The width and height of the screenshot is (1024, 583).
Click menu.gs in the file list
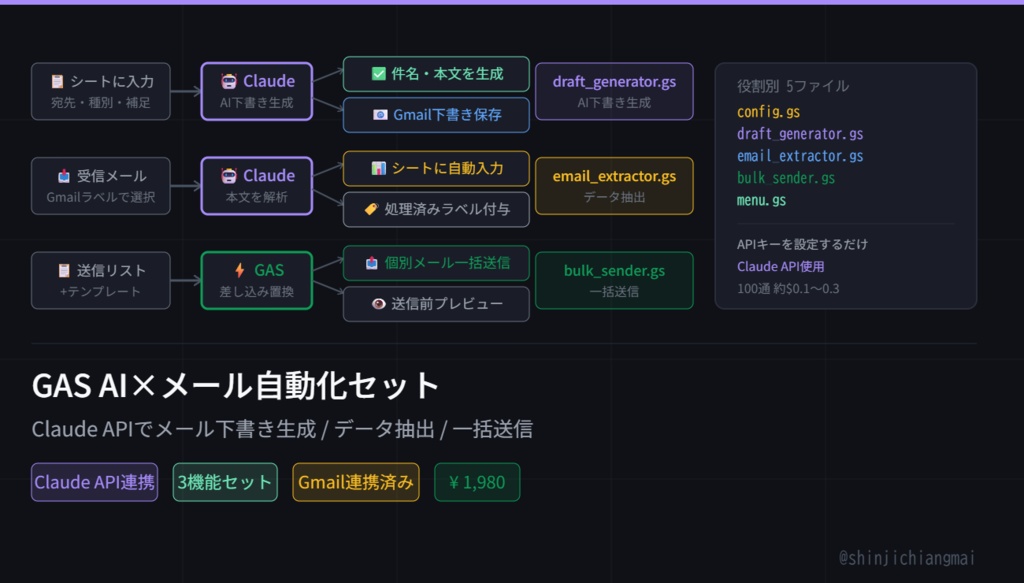pos(761,200)
